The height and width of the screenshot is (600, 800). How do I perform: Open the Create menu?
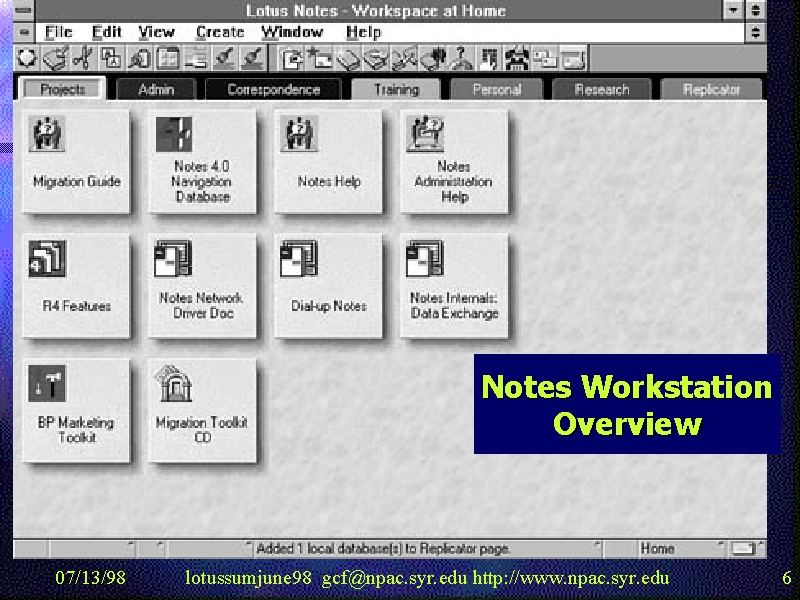220,32
